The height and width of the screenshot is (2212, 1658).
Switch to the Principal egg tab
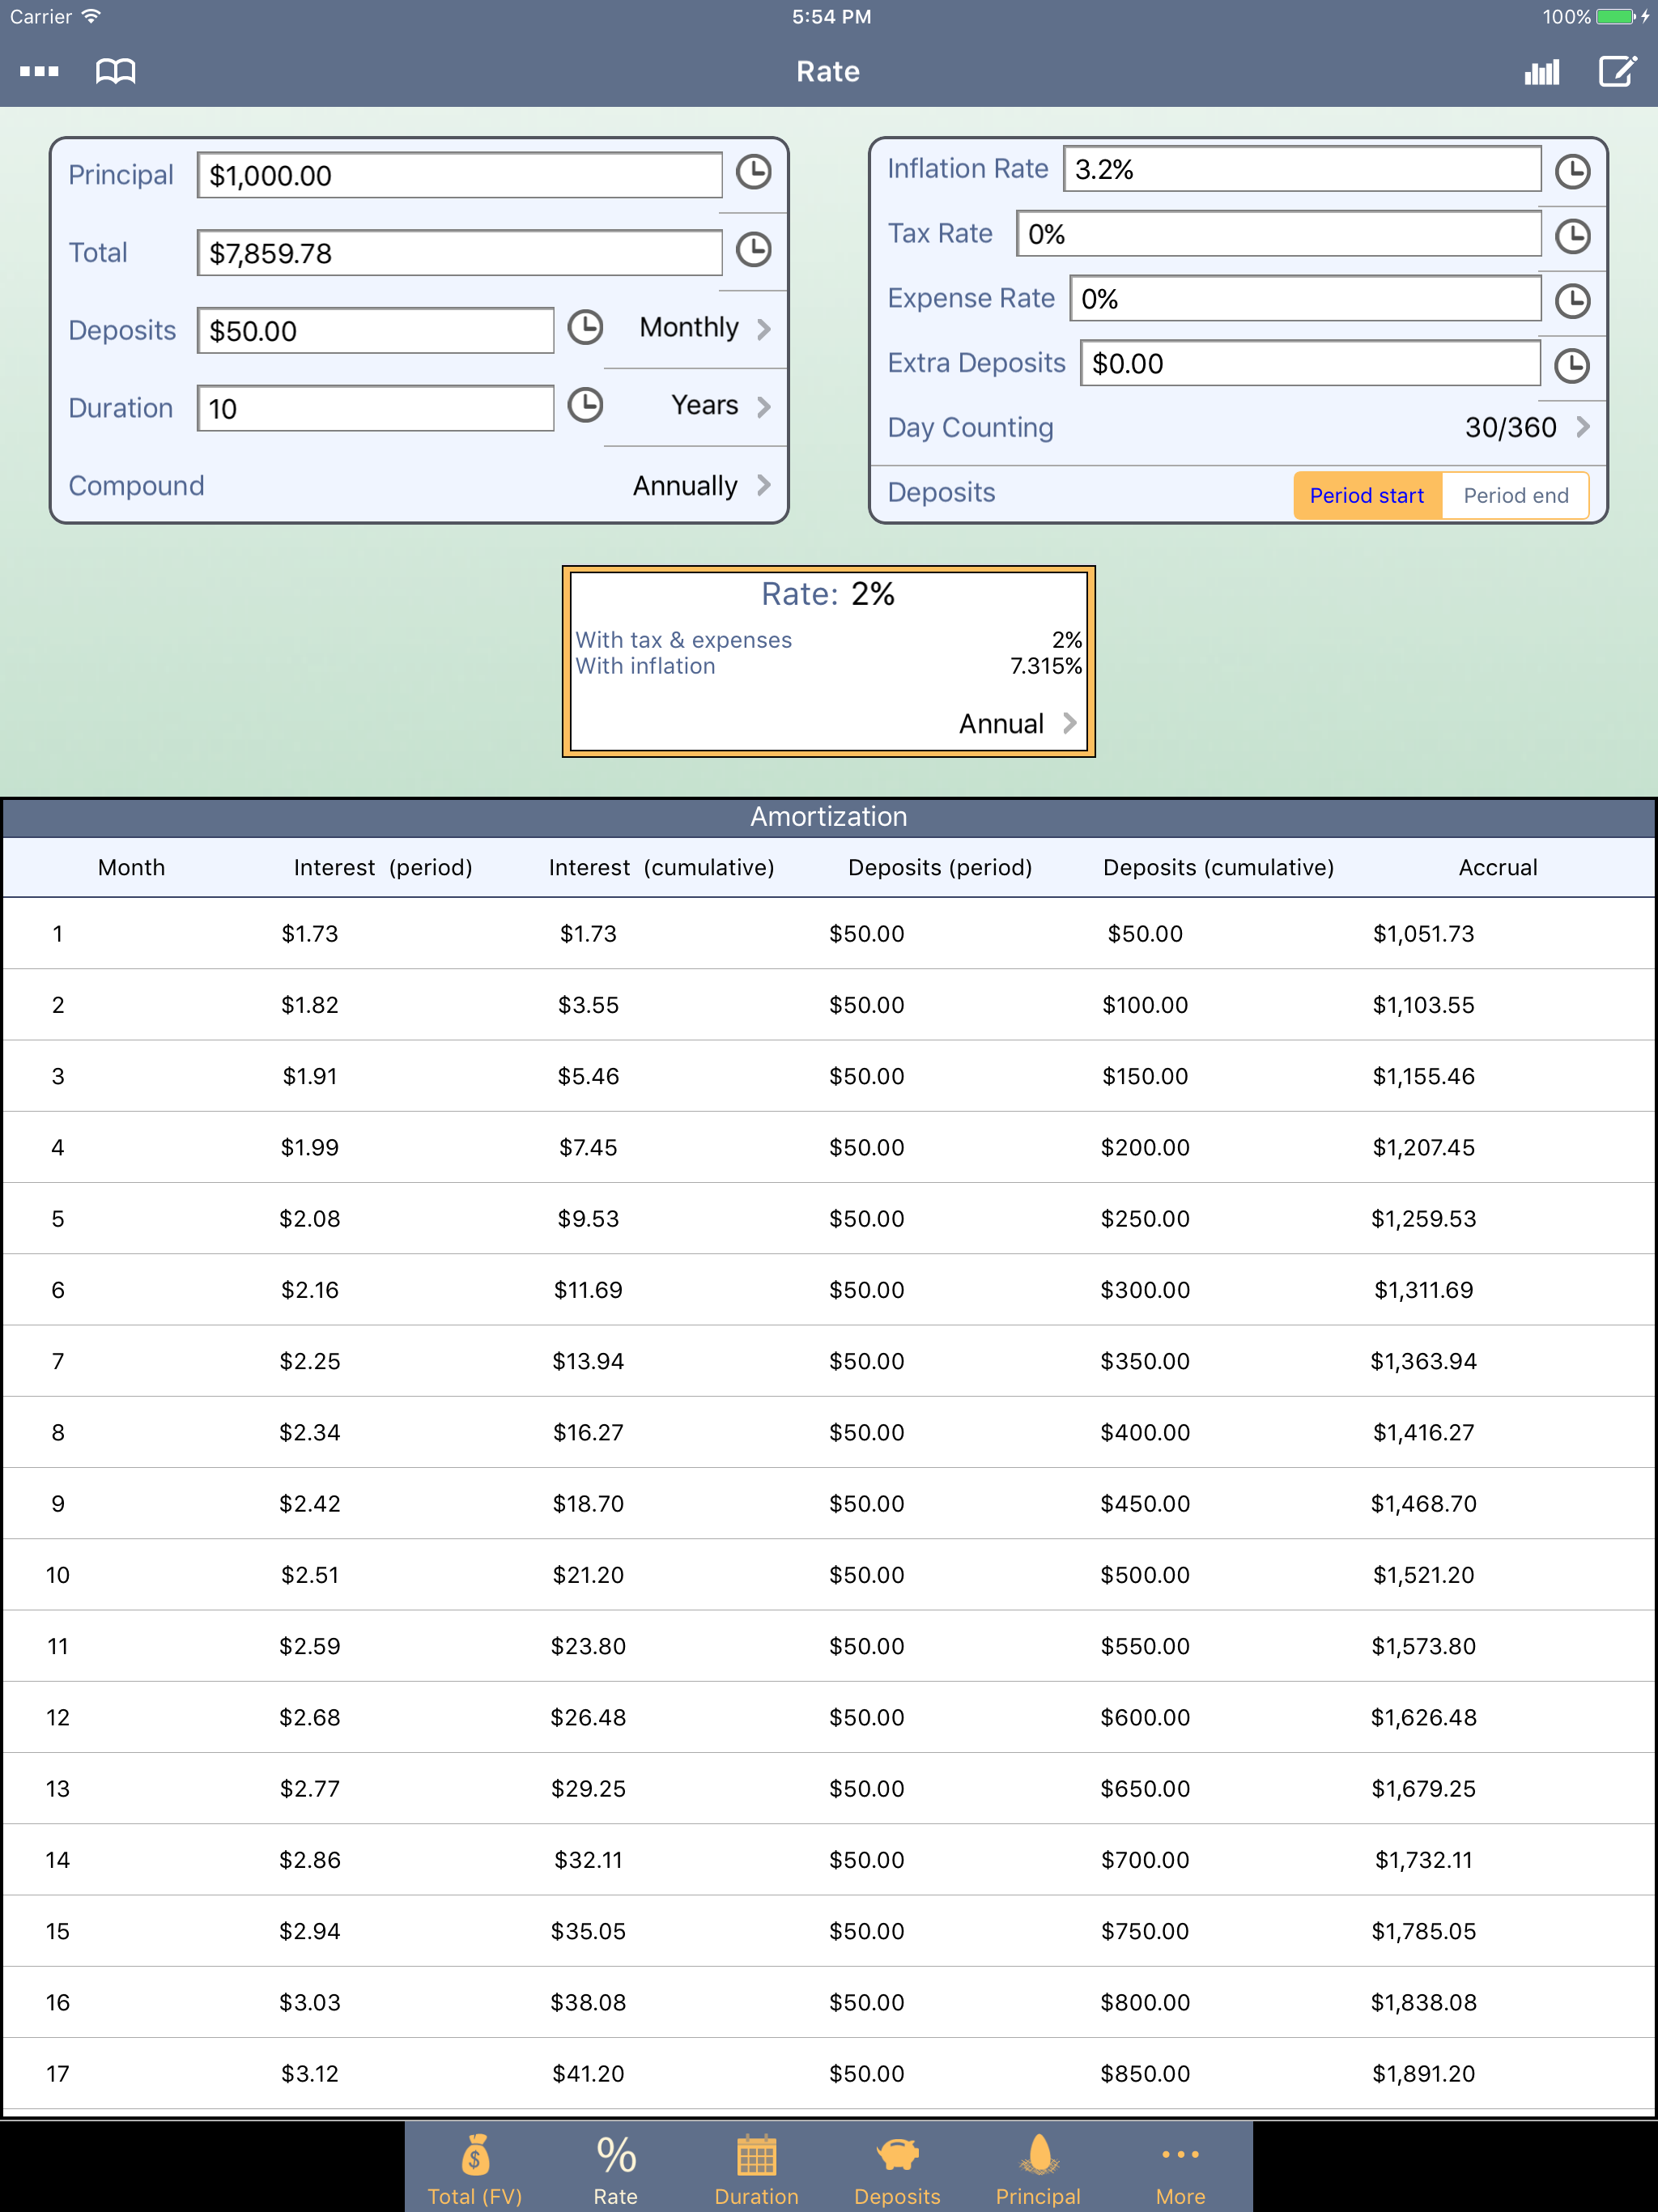click(1038, 2167)
